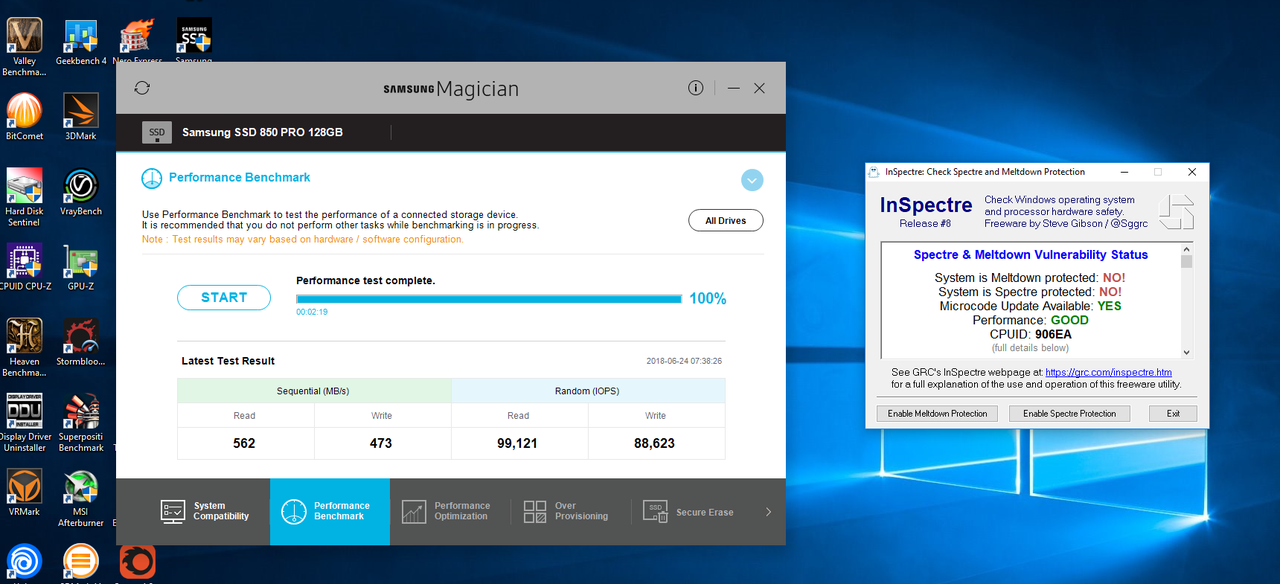Screen dimensions: 1280x584
Task: Launch Stormblood benchmark desktop icon
Action: coord(81,342)
